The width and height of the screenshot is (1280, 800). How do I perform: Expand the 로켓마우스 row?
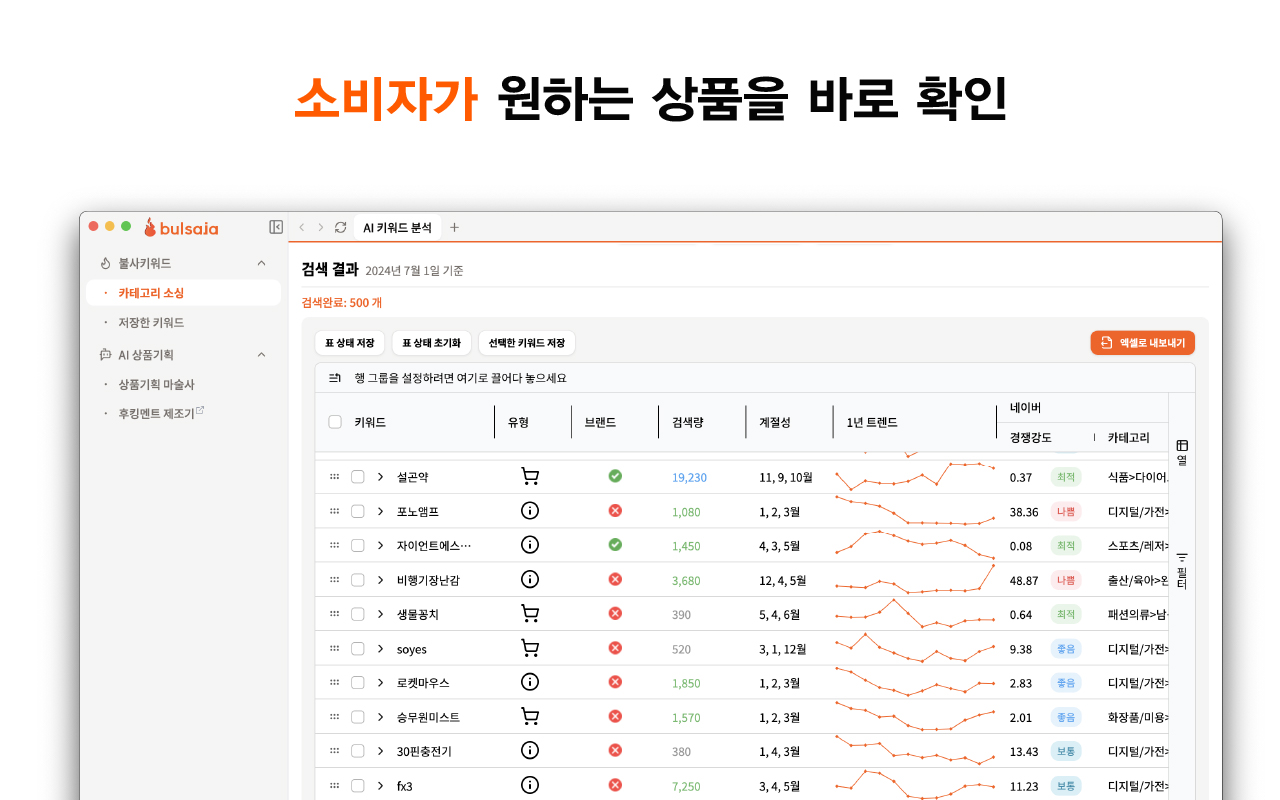(x=381, y=682)
